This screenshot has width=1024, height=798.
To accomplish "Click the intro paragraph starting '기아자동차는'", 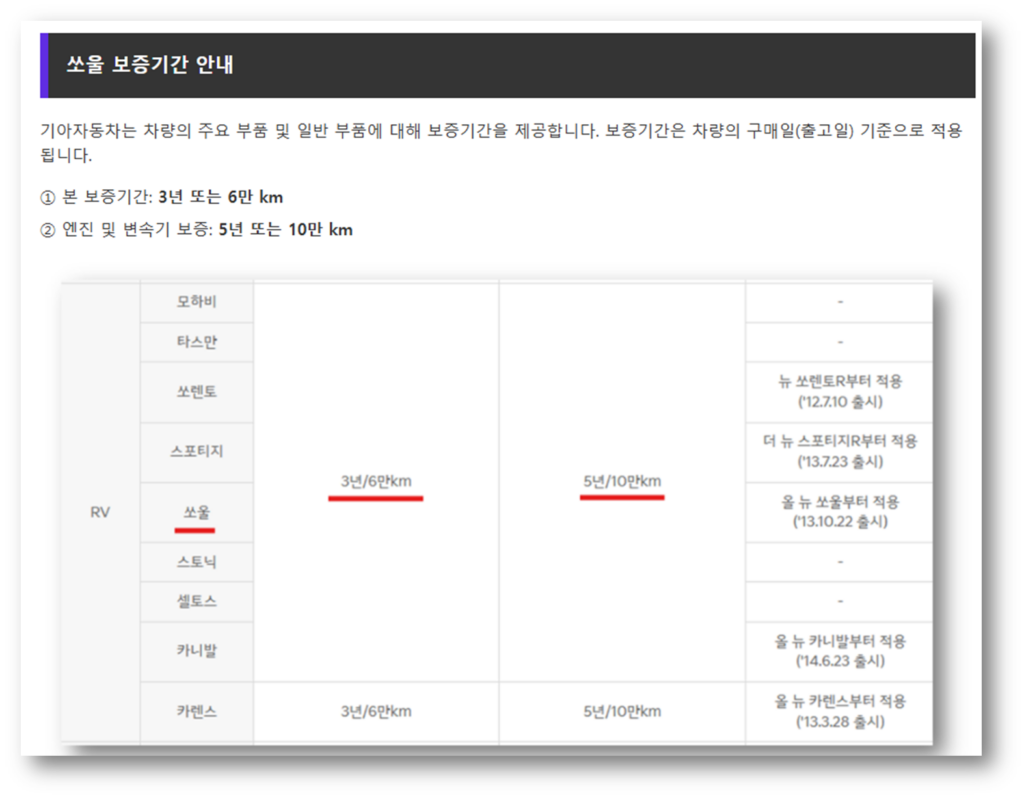I will [501, 142].
